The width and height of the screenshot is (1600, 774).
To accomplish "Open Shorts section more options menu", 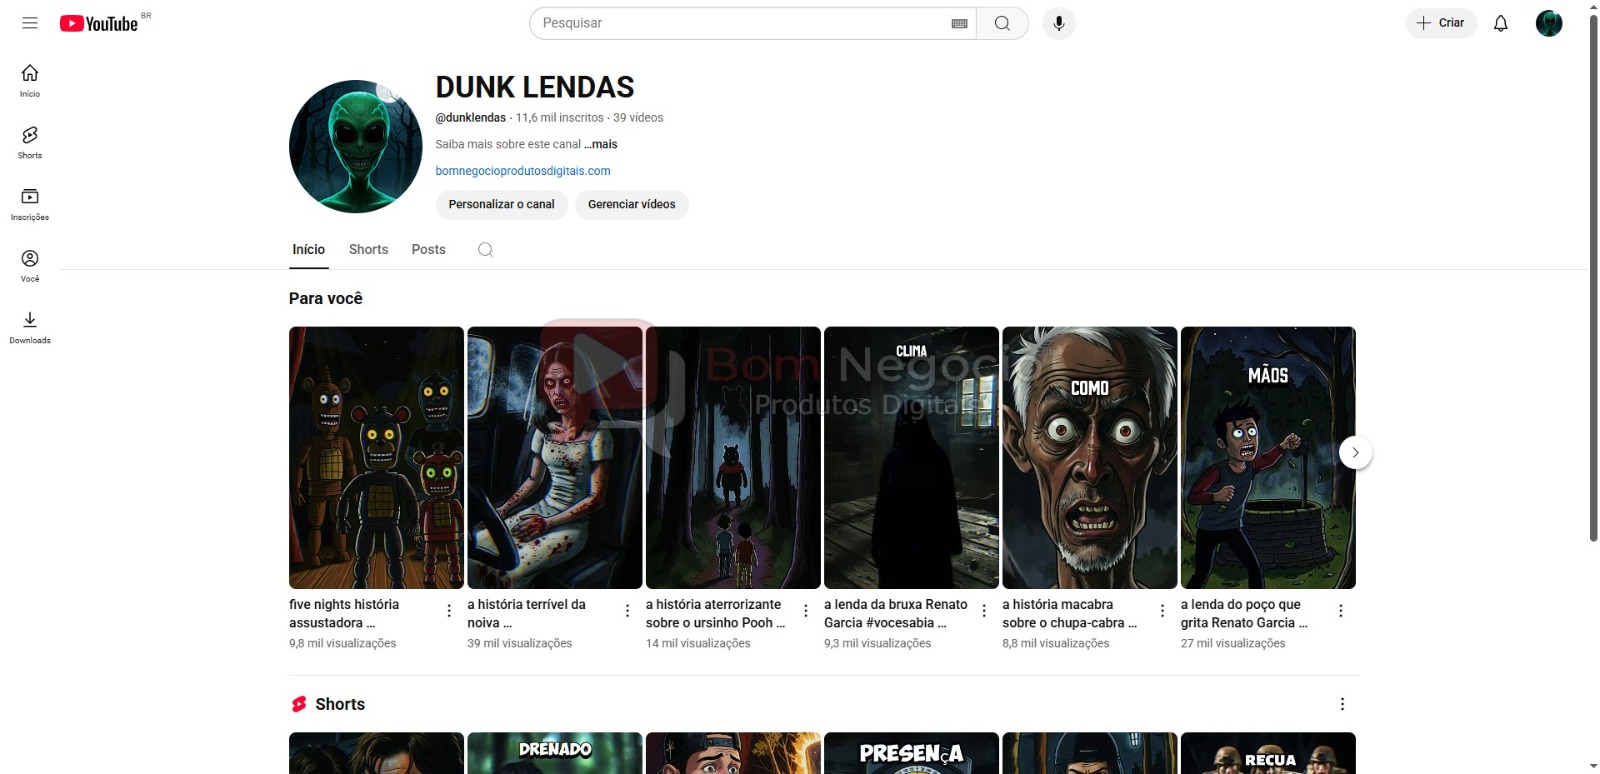I will (1342, 704).
